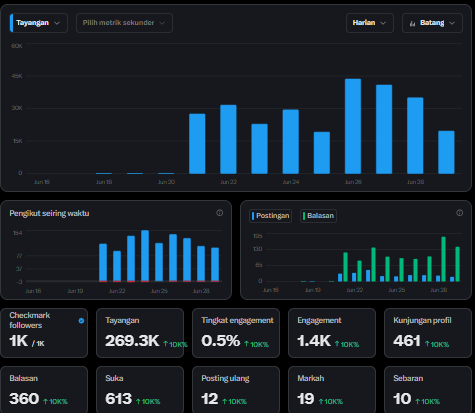475x413 pixels.
Task: Click the 10K% increase indicator on Sebaran card
Action: 427,402
